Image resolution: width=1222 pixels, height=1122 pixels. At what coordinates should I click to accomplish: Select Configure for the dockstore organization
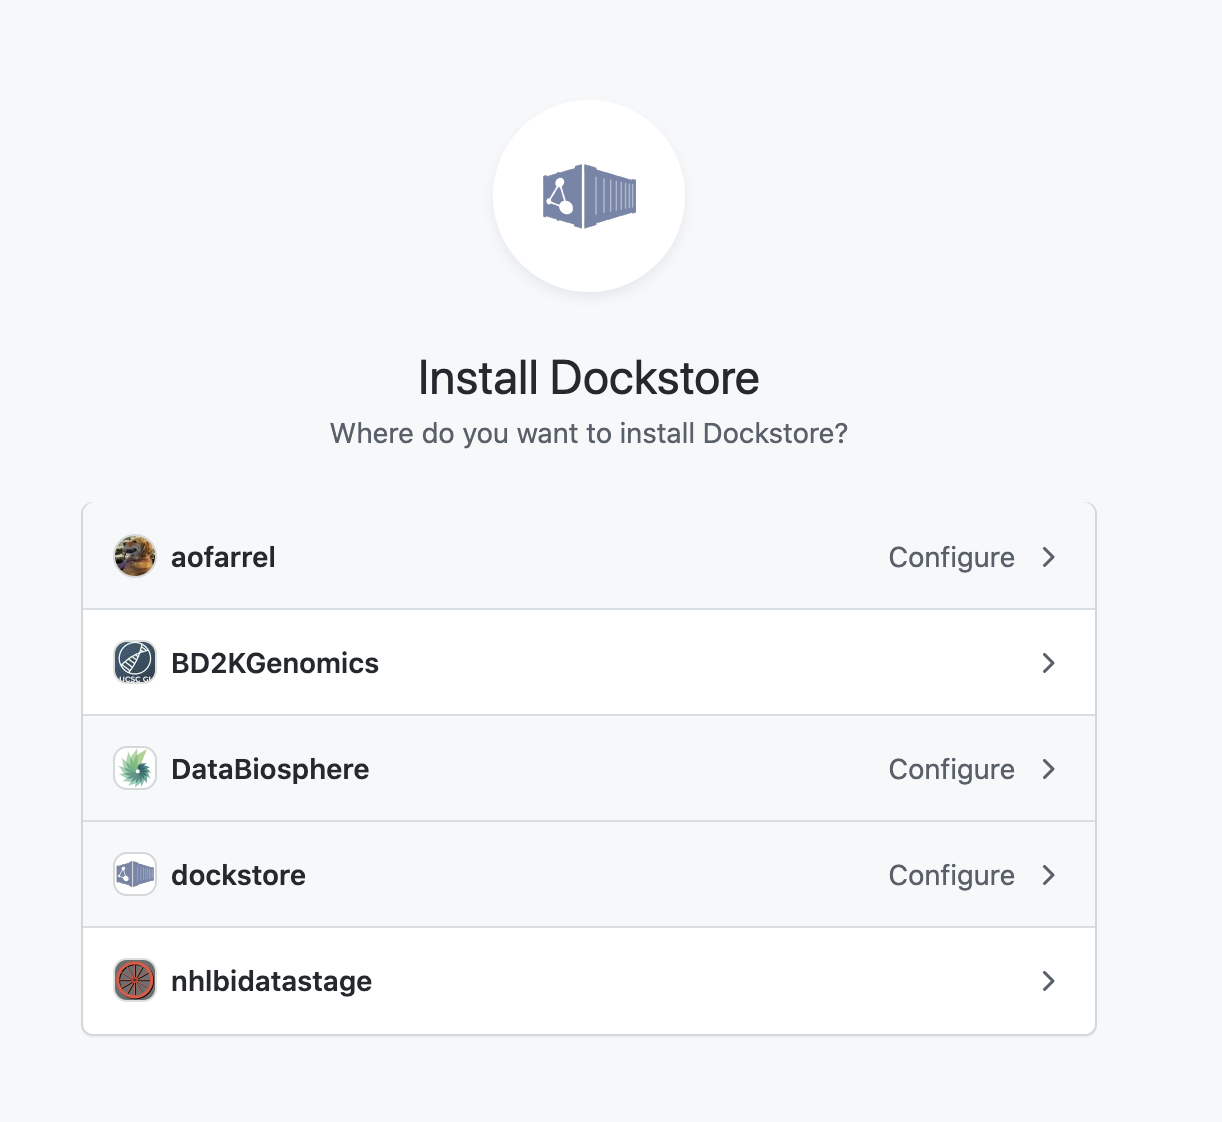coord(951,875)
